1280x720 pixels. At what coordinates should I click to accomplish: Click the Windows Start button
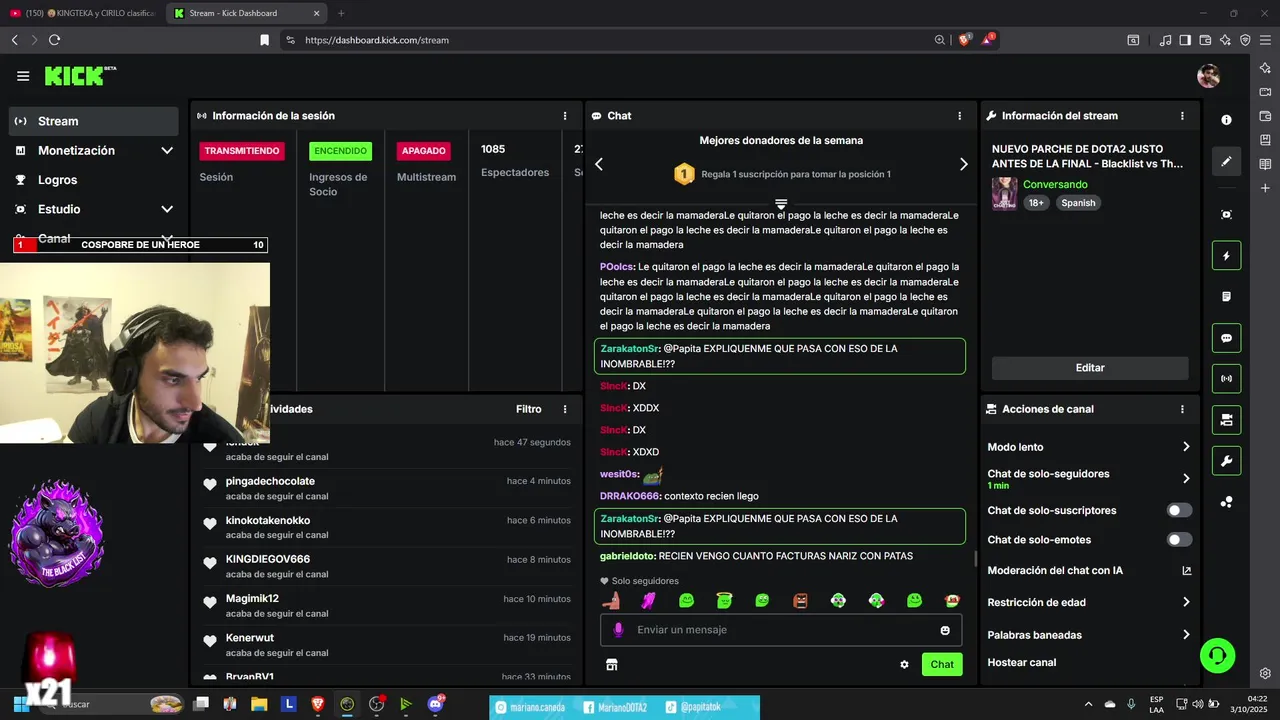(19, 704)
